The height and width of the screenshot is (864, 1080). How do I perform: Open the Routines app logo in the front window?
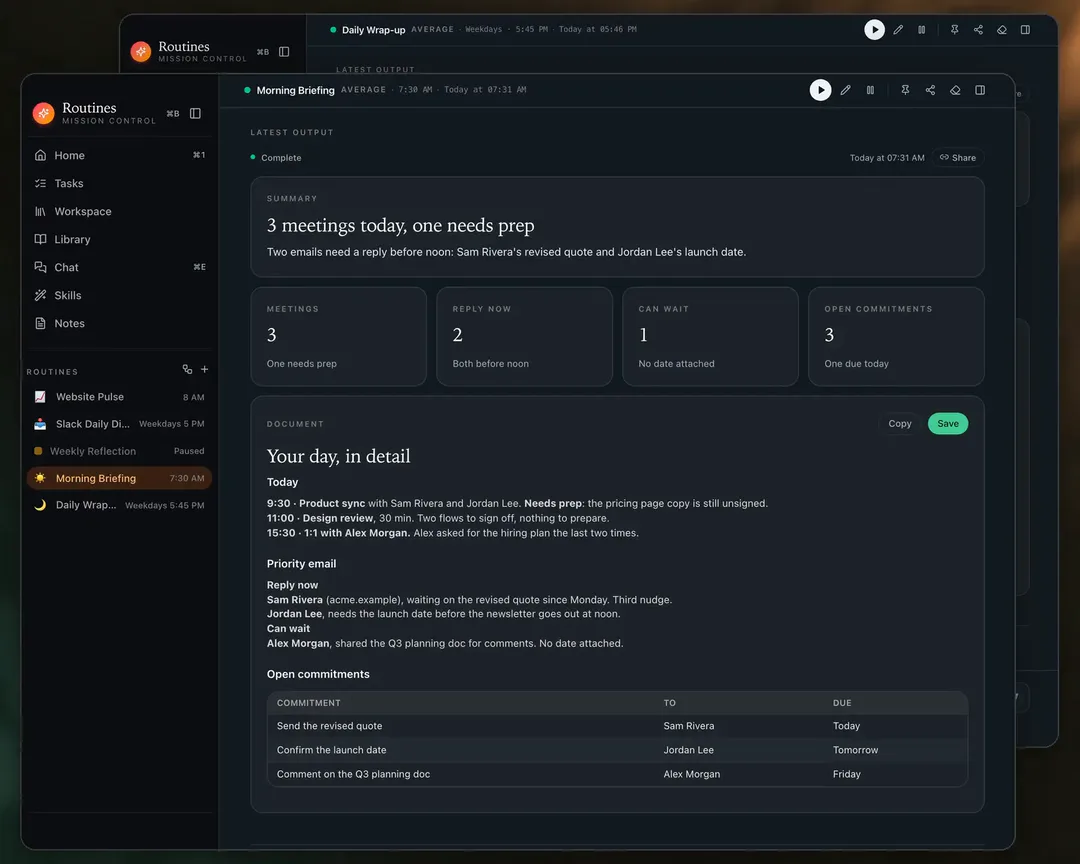point(43,113)
